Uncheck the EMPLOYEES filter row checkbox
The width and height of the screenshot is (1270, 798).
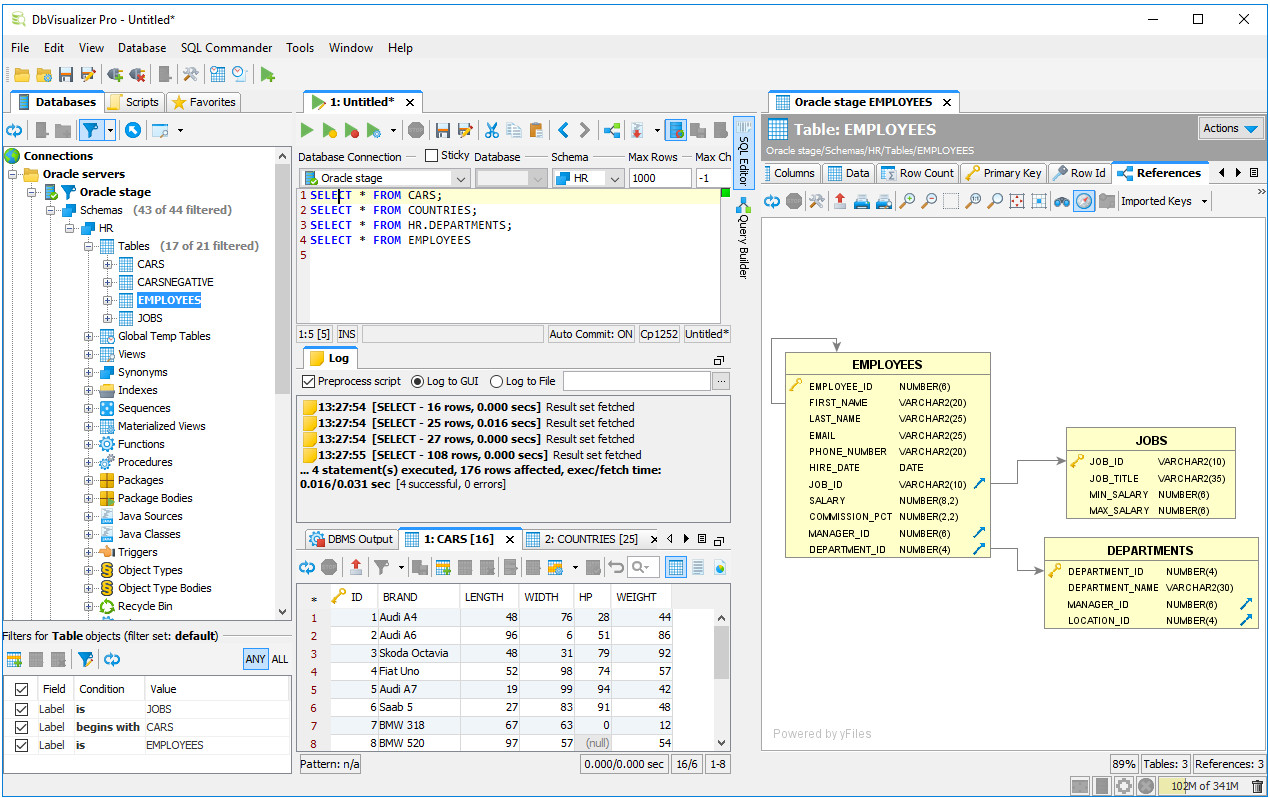pos(21,745)
